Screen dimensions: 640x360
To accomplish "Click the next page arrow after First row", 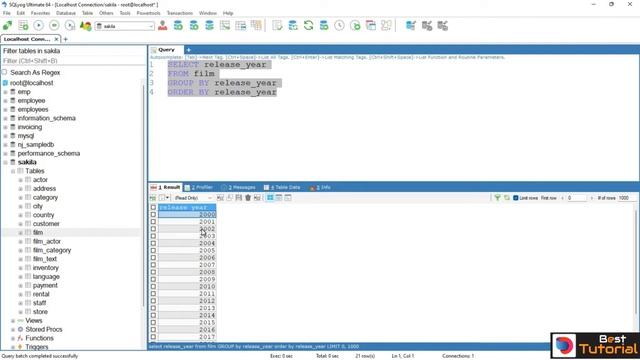I will point(591,198).
